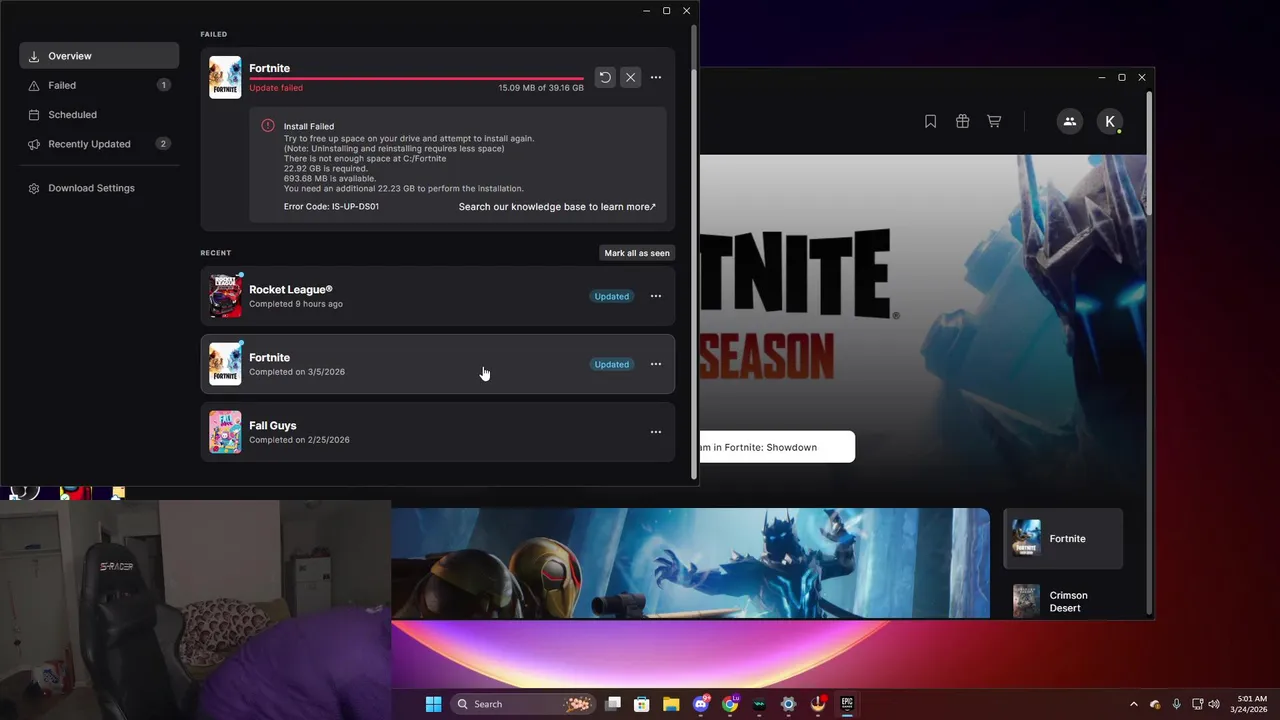1280x720 pixels.
Task: Show hidden system tray icons
Action: pos(1134,704)
